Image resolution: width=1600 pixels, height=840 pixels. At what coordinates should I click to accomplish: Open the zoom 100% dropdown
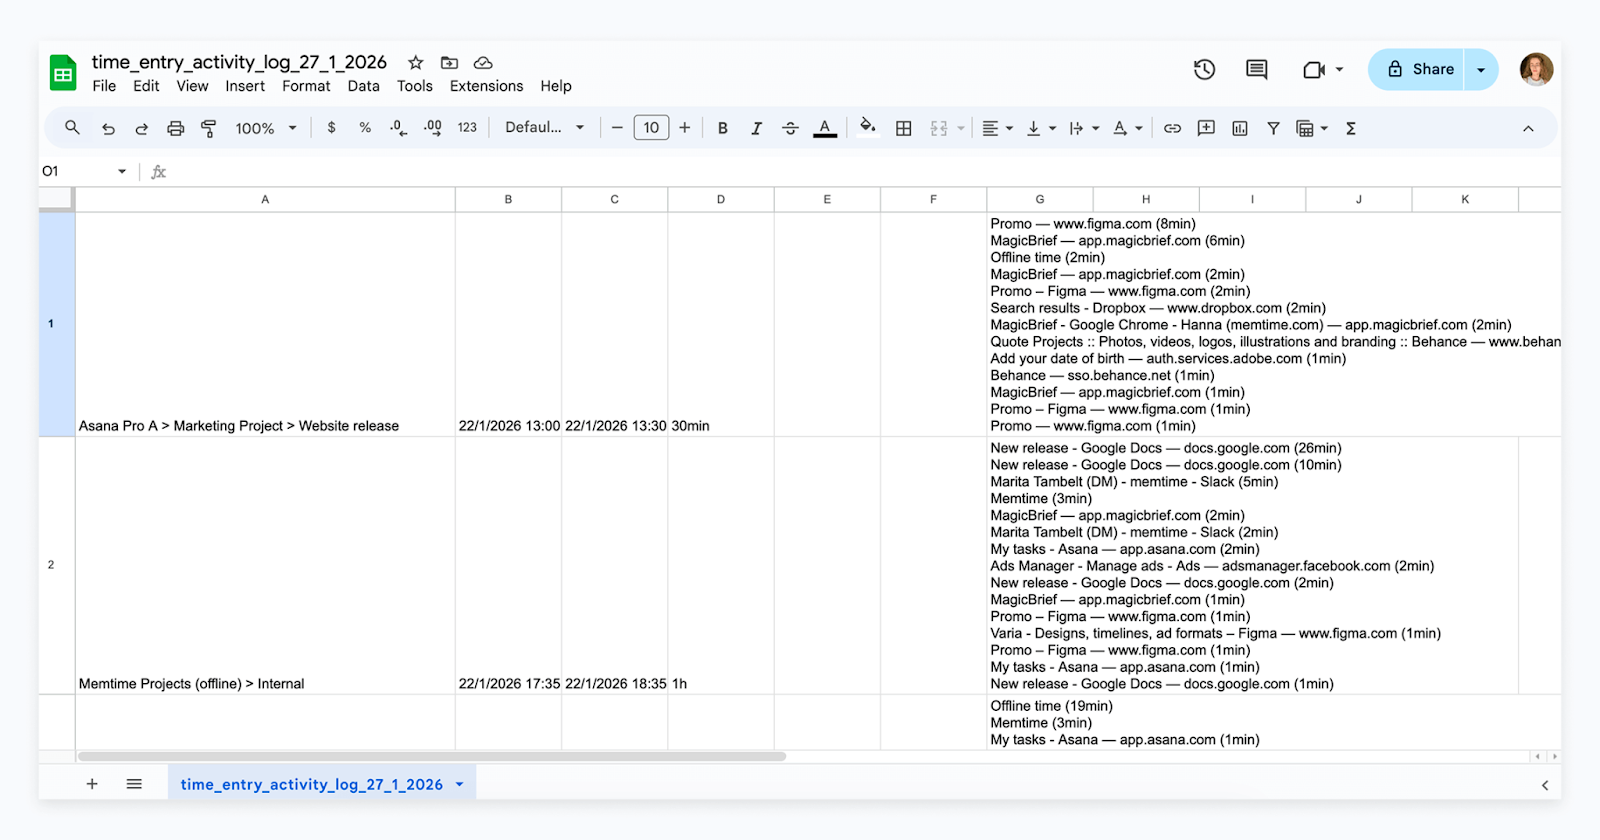tap(266, 128)
